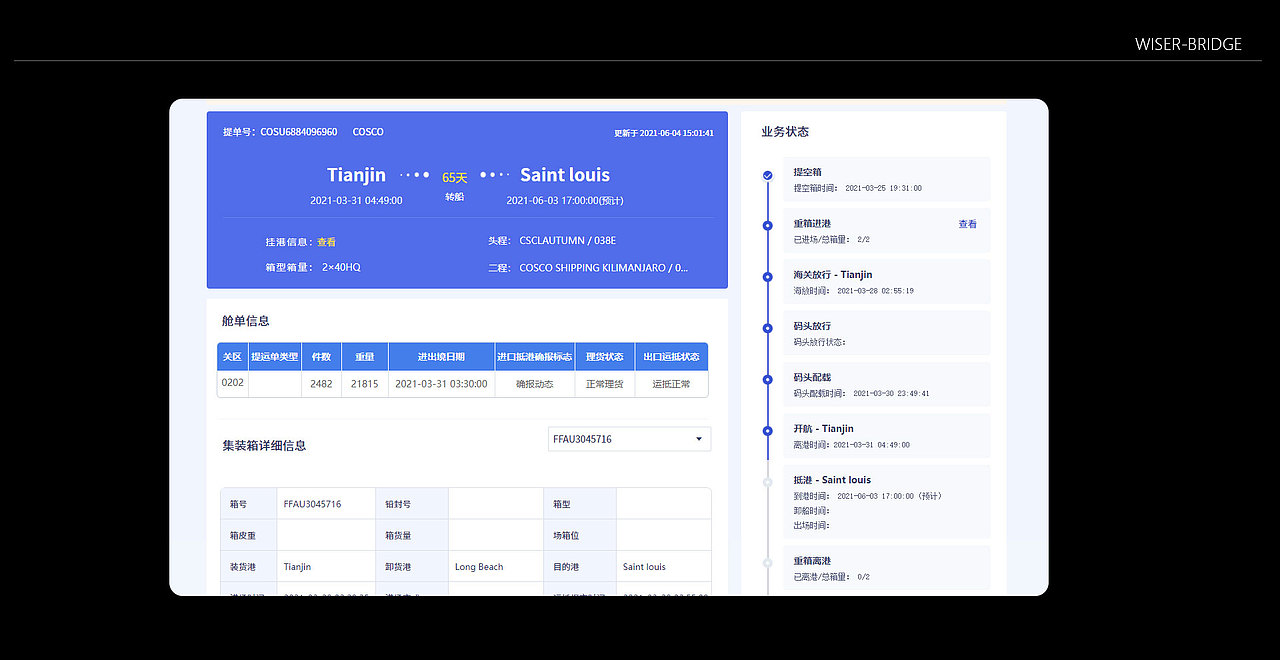
Task: Click the 开航 - Tianjin status card
Action: [886, 436]
